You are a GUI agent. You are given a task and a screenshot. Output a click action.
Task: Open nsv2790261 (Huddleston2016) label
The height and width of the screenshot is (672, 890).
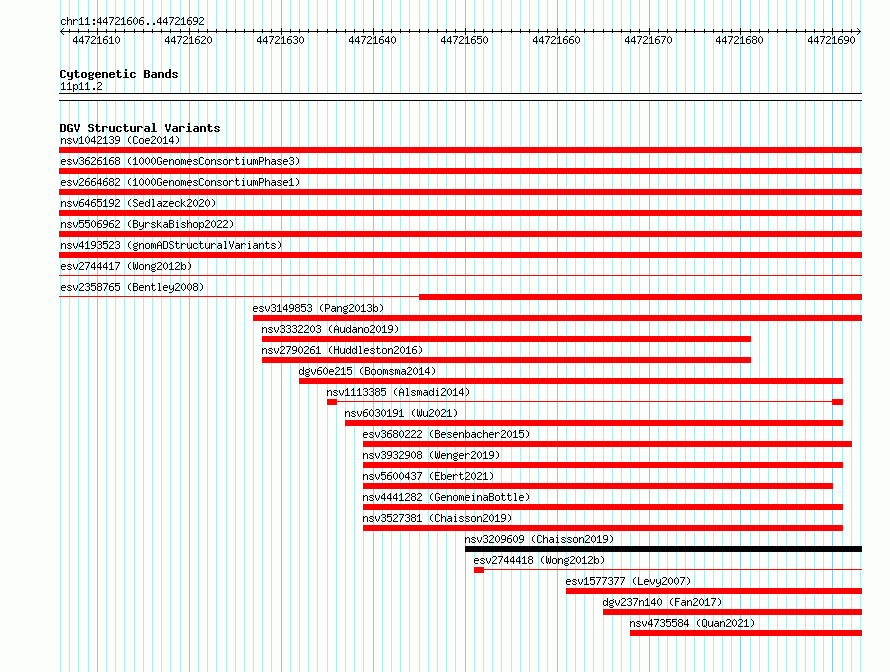pyautogui.click(x=342, y=350)
